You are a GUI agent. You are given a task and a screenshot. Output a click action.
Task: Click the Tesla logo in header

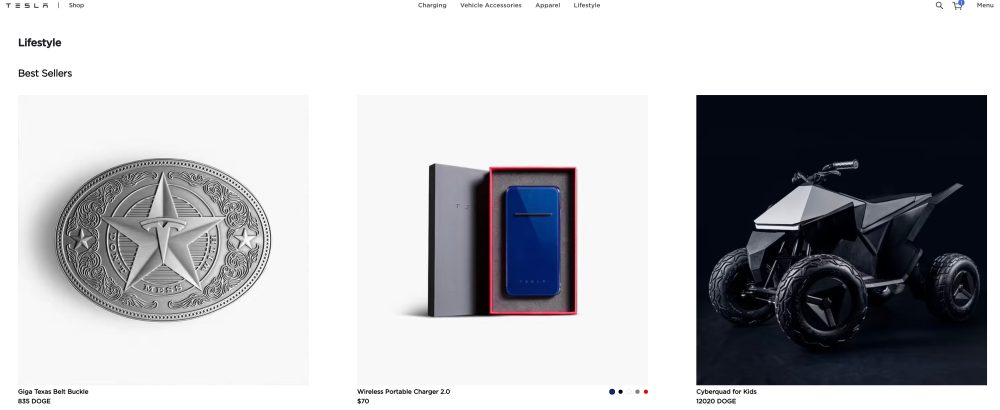[x=27, y=5]
